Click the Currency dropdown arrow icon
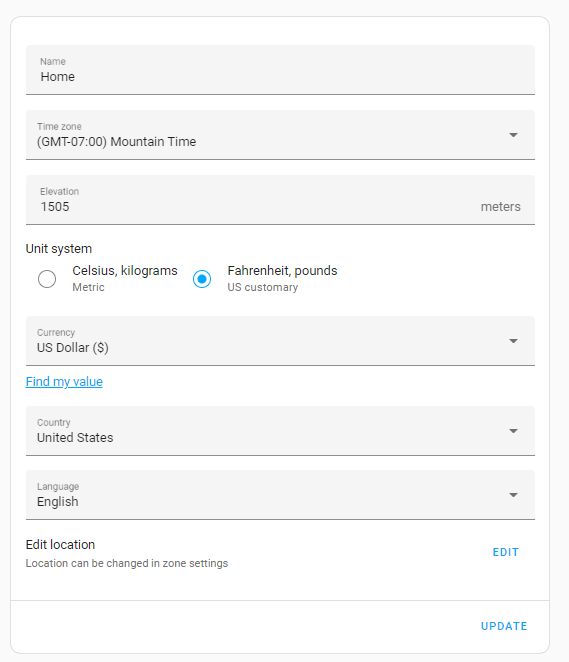 (x=513, y=341)
